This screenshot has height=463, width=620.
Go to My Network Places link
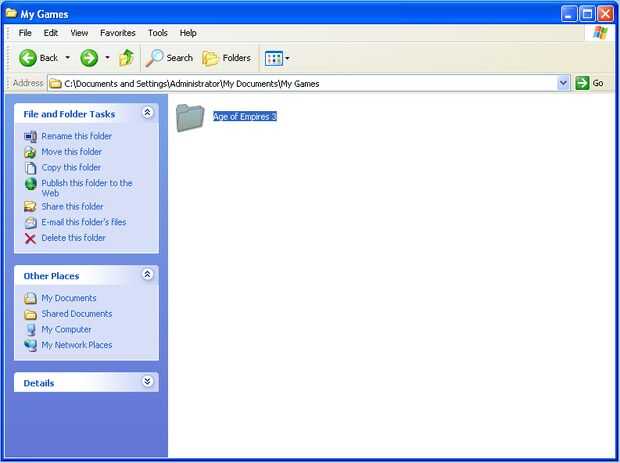tap(77, 345)
